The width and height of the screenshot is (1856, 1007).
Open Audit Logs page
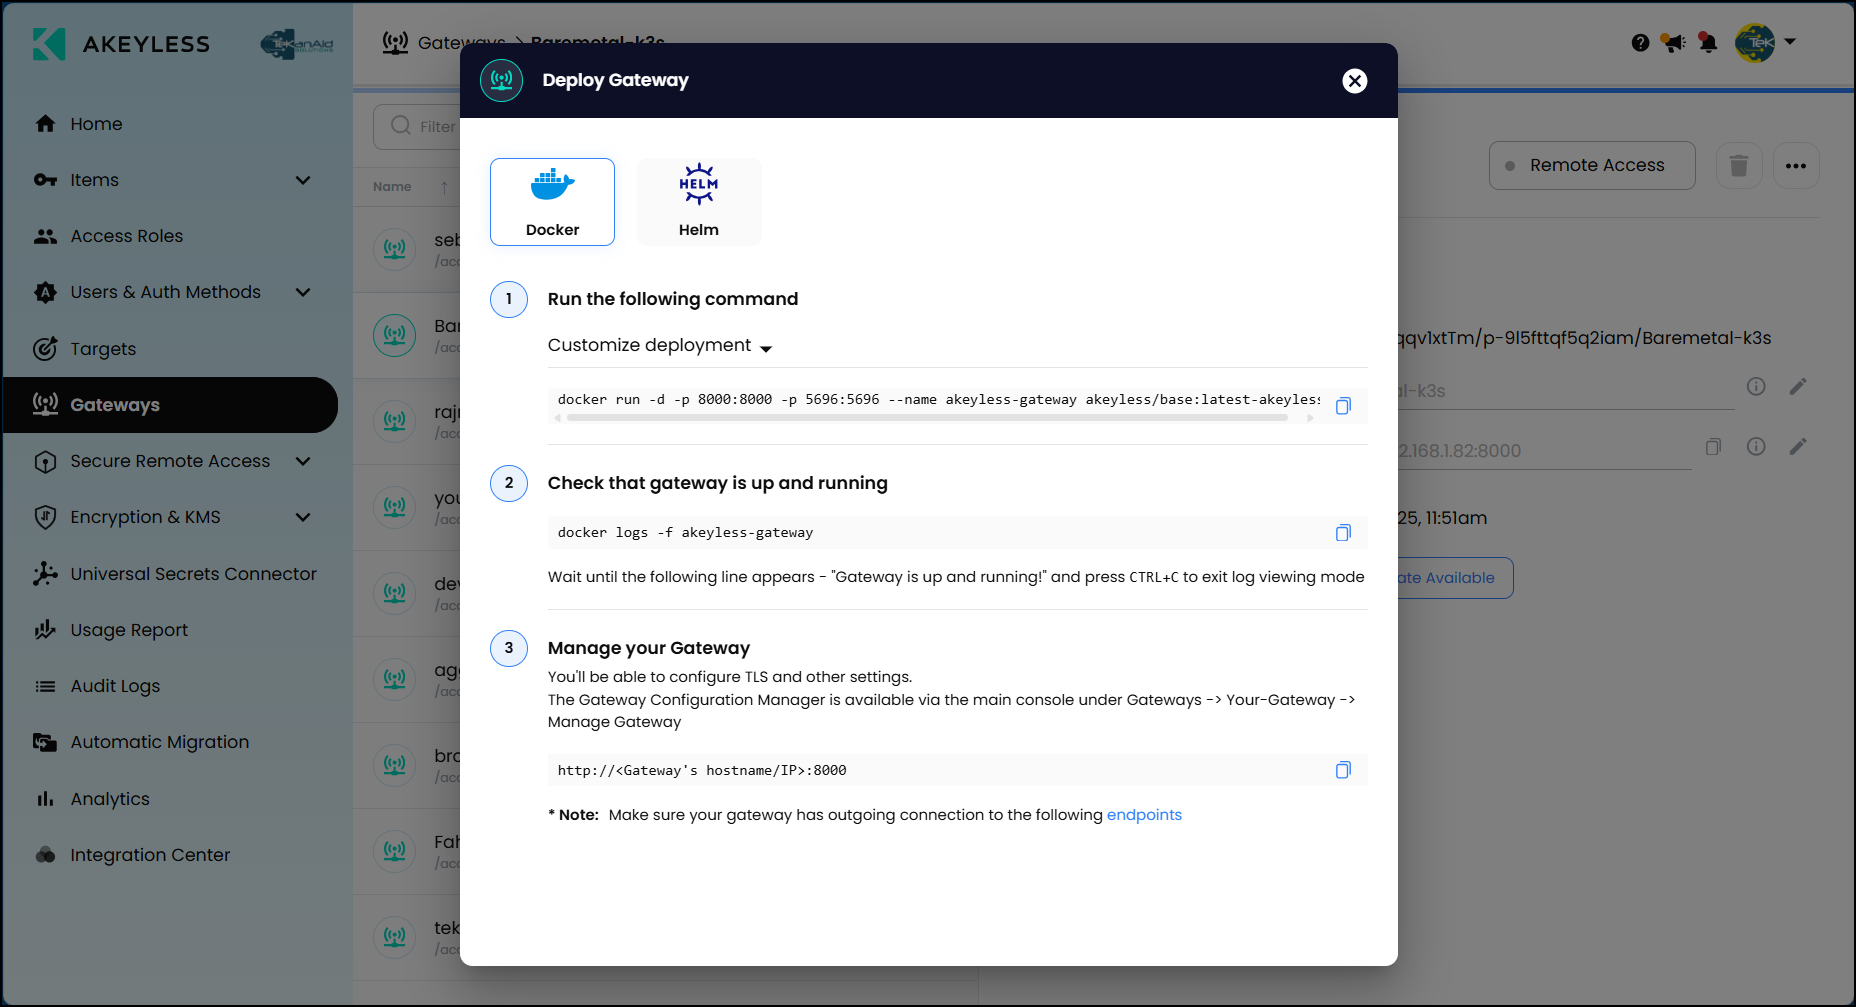[x=115, y=686]
